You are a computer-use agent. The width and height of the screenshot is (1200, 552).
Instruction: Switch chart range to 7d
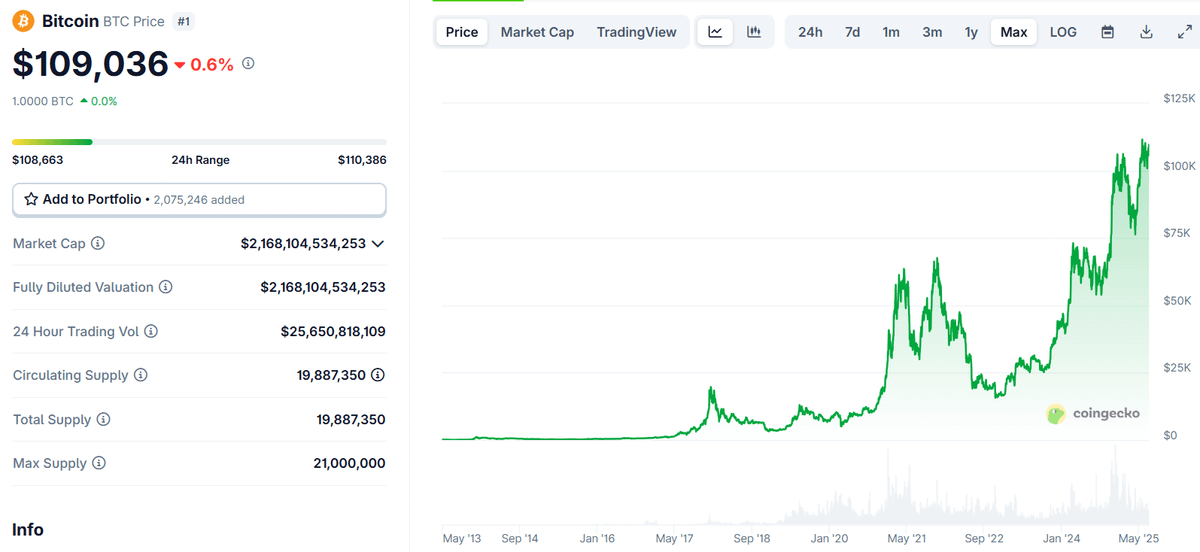coord(852,32)
